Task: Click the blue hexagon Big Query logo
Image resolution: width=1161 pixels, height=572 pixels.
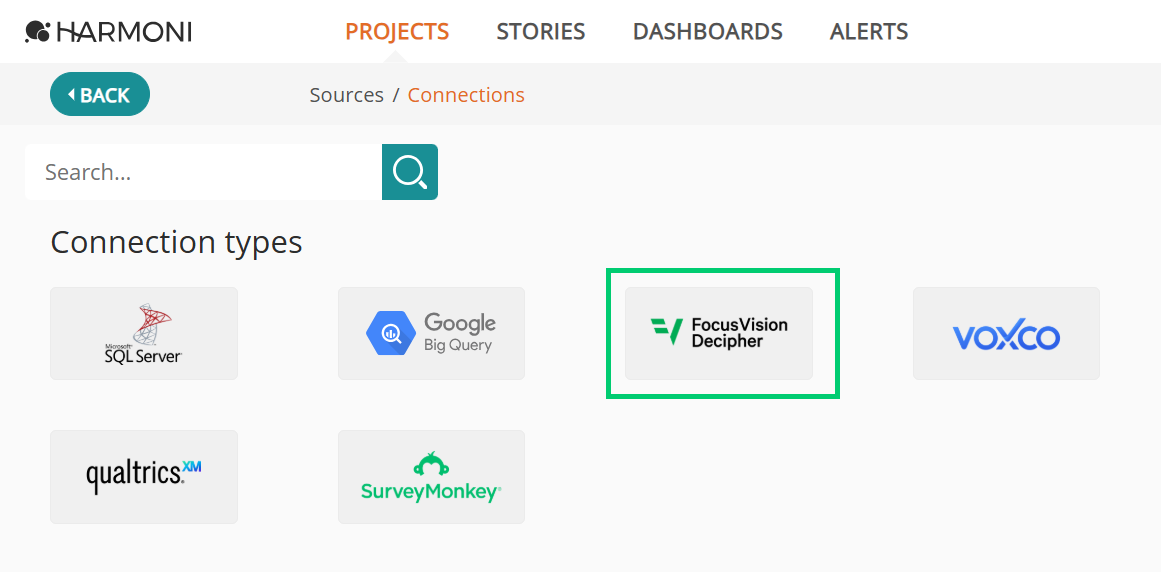Action: 391,333
